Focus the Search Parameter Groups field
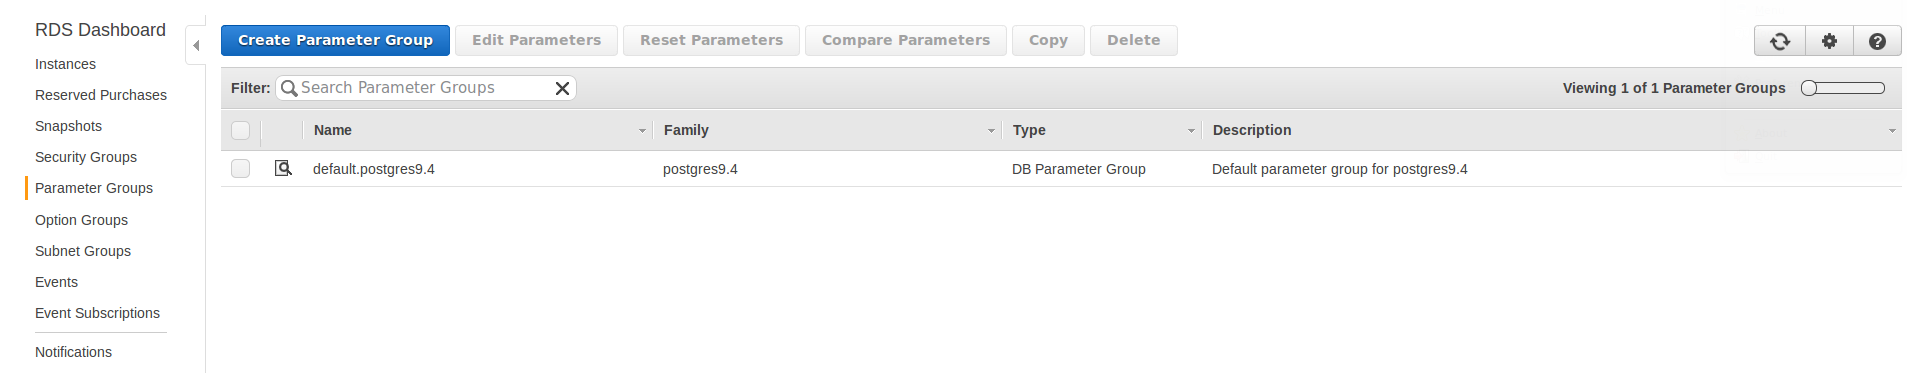 (x=425, y=88)
